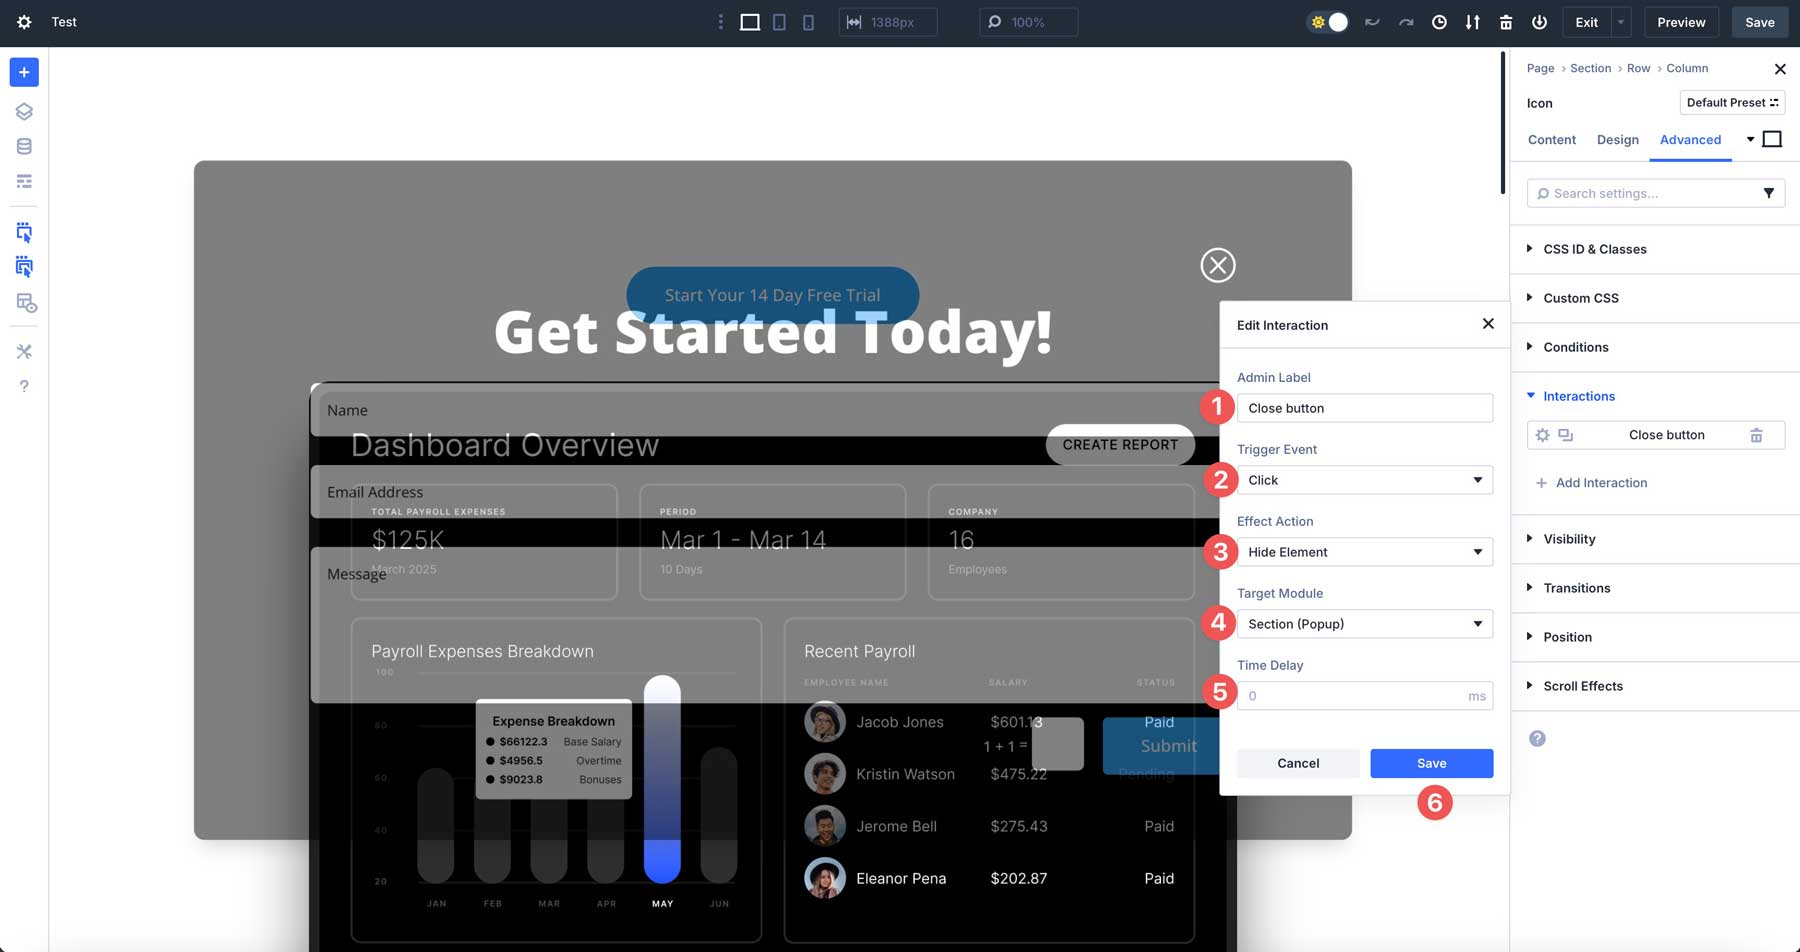
Task: Undo the last change
Action: click(1371, 21)
